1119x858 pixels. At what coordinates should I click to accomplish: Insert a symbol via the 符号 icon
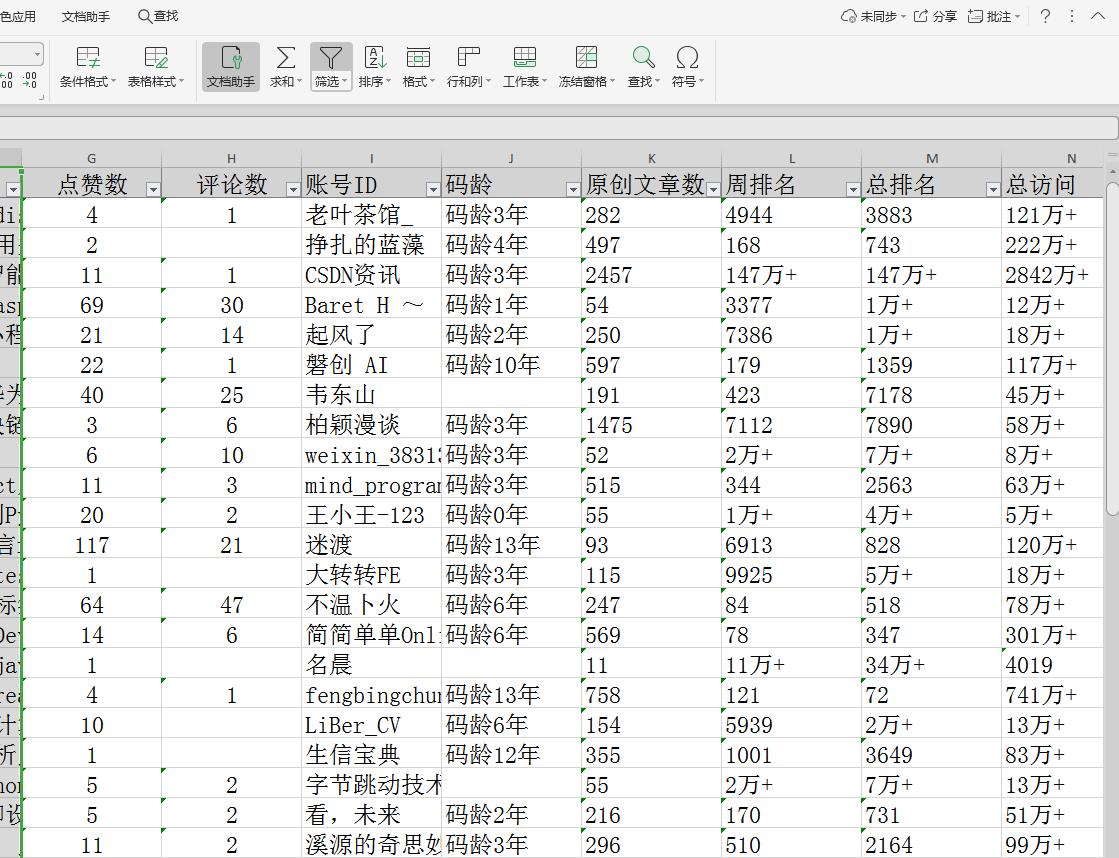pos(688,65)
